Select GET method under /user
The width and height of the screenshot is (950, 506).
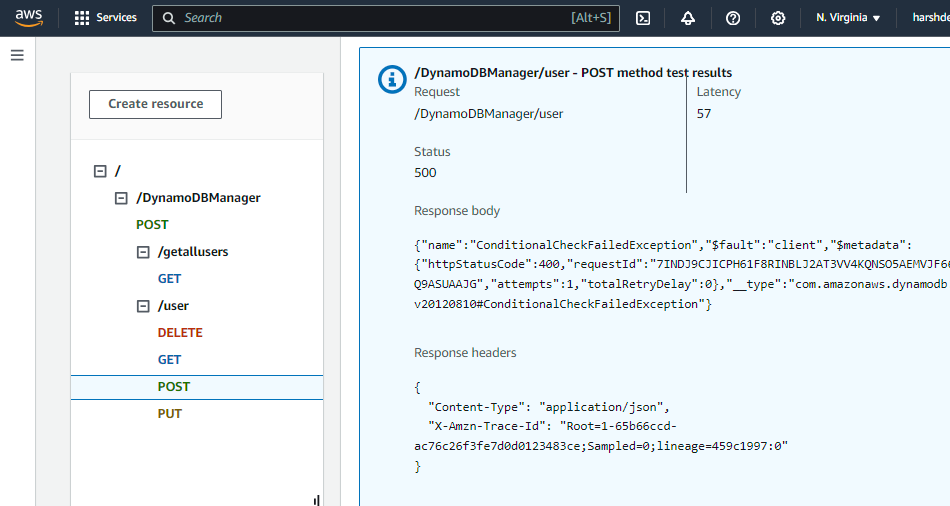click(x=169, y=360)
